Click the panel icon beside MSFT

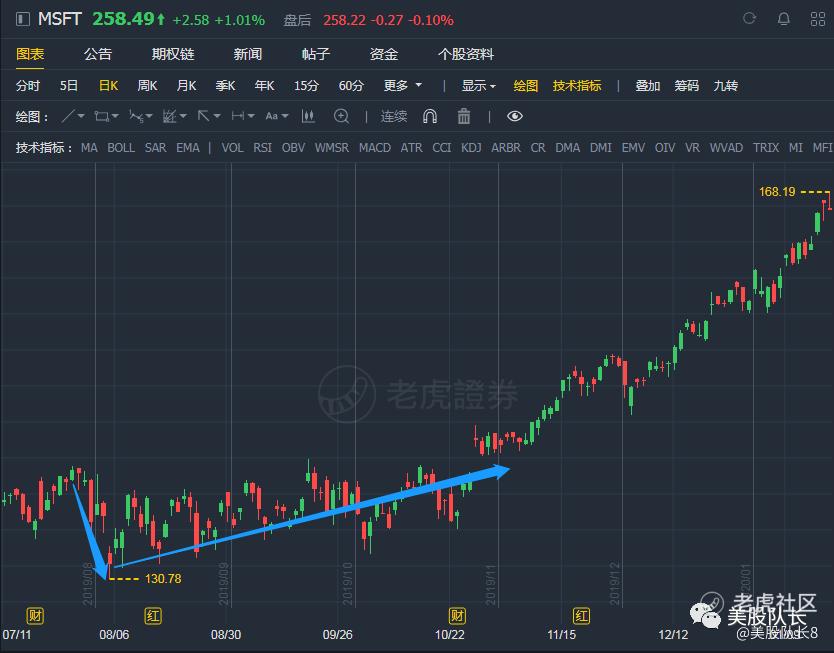pos(22,20)
